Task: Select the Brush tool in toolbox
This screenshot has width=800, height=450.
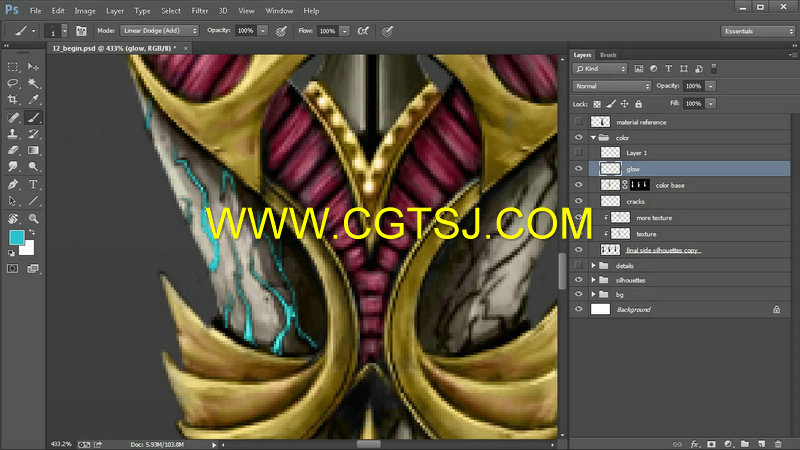Action: (33, 118)
